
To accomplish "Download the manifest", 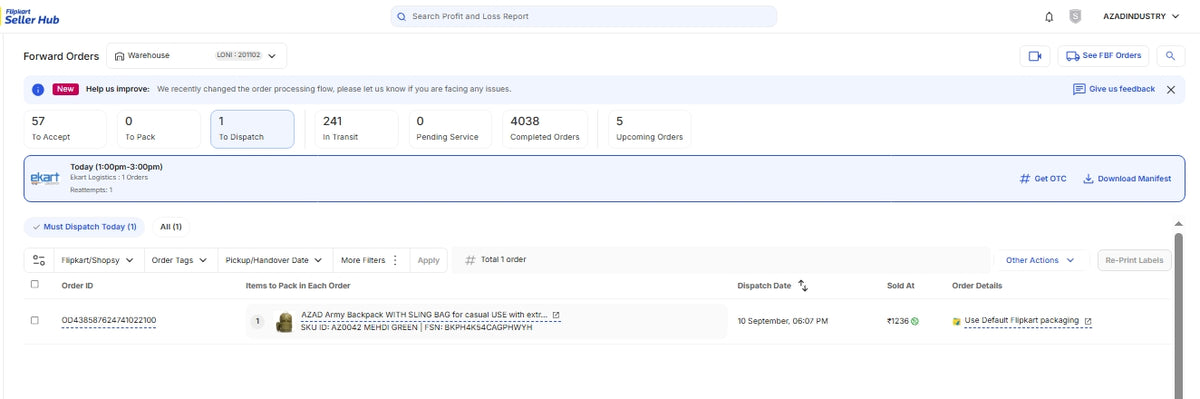I will (1127, 178).
